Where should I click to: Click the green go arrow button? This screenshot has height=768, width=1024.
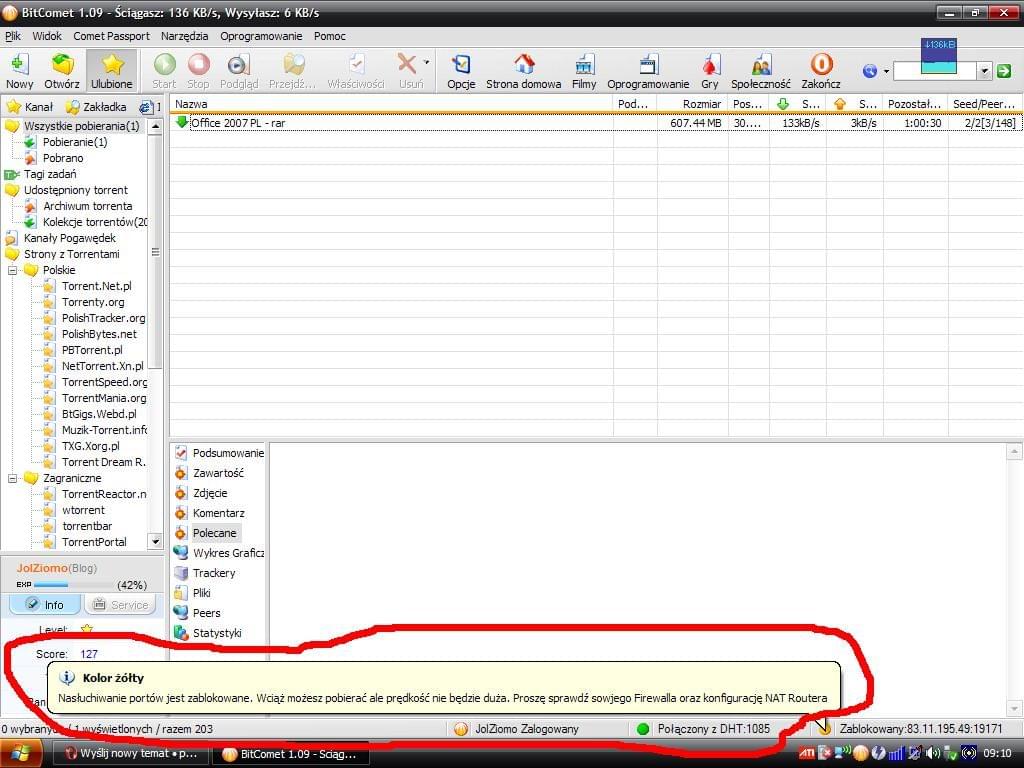1004,71
